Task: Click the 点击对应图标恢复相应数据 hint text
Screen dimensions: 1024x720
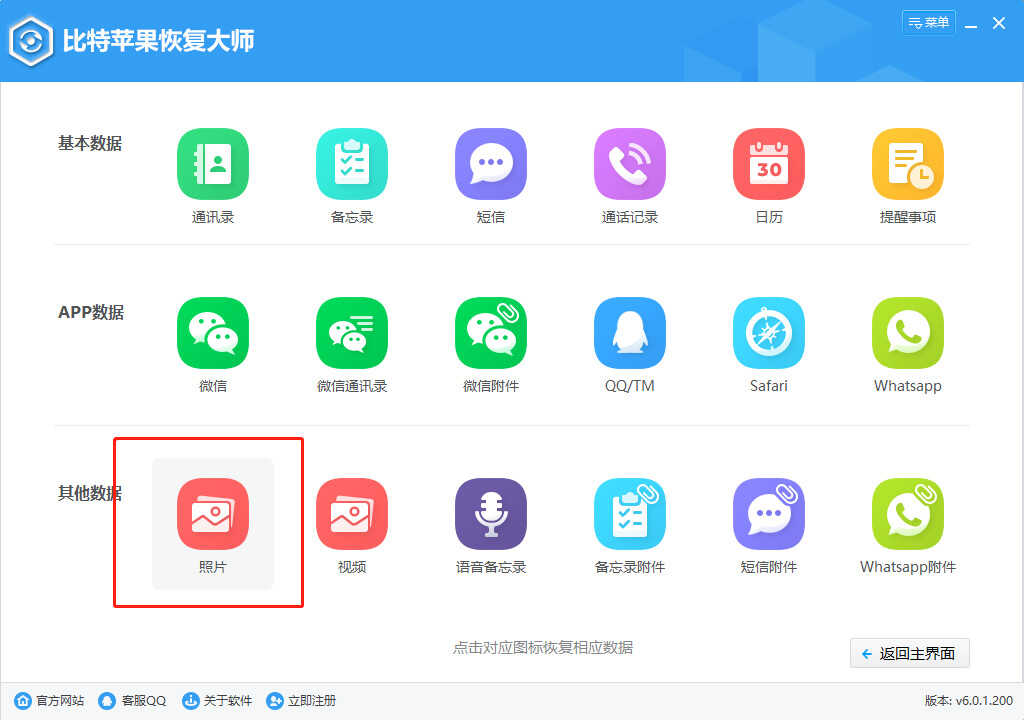Action: click(543, 647)
